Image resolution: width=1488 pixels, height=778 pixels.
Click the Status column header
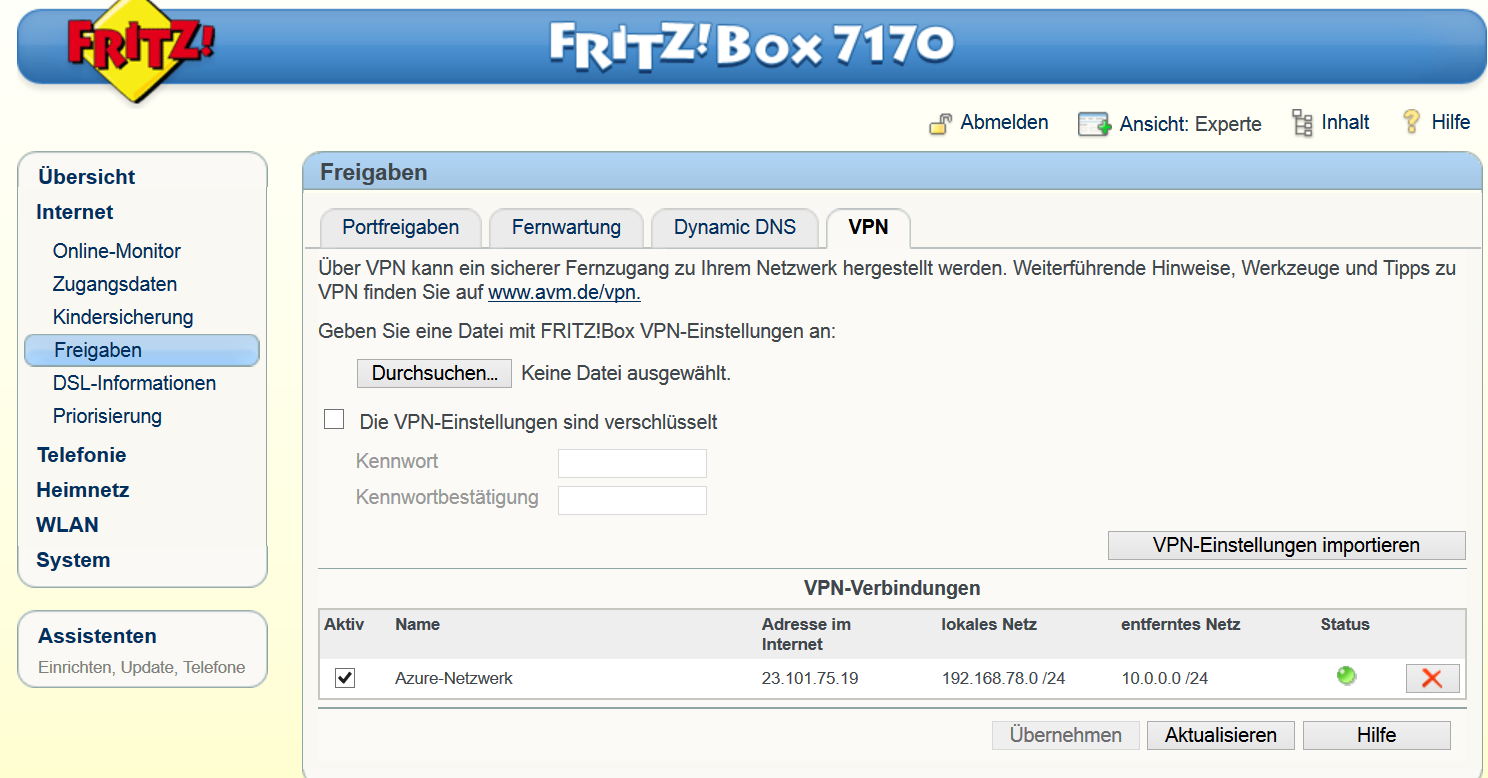point(1345,624)
